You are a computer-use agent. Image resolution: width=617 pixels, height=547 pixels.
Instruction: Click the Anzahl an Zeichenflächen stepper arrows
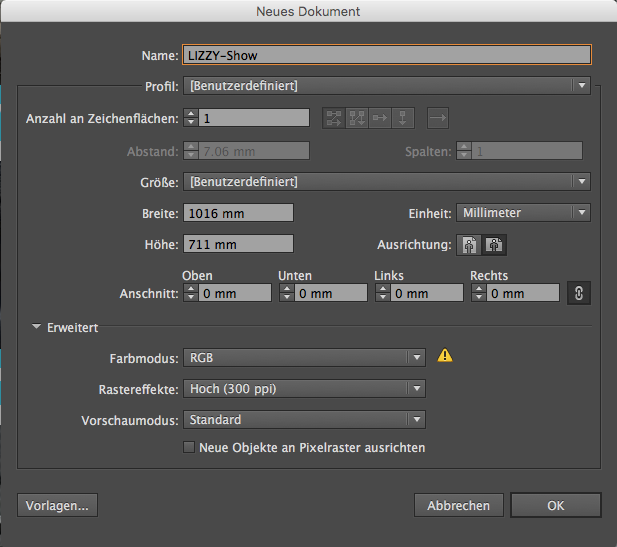pos(190,119)
